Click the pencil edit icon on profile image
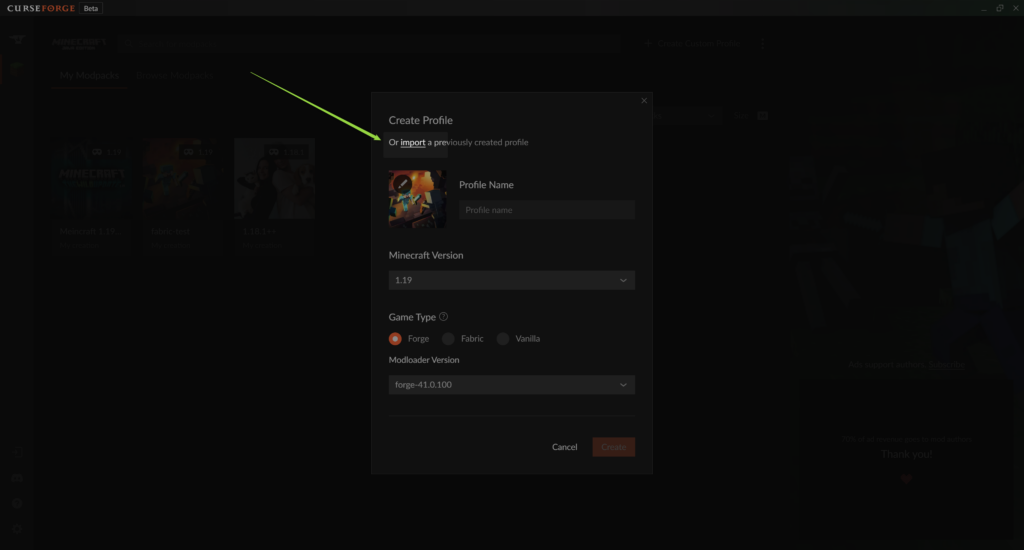 [x=402, y=184]
